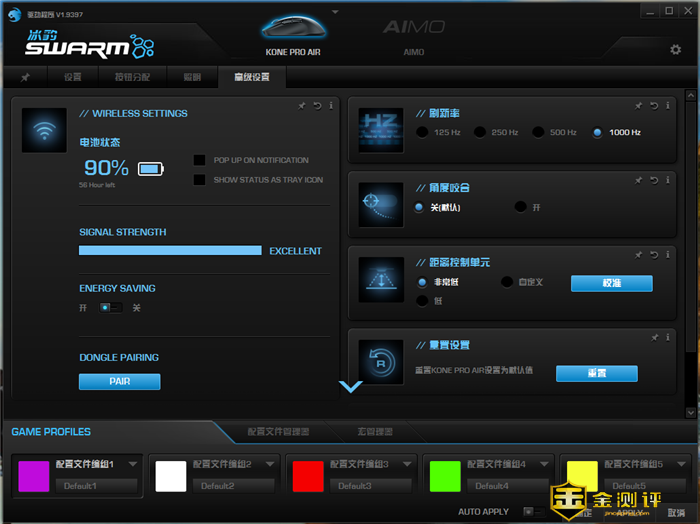700x524 pixels.
Task: Pin the Wireless Settings panel
Action: pos(302,105)
